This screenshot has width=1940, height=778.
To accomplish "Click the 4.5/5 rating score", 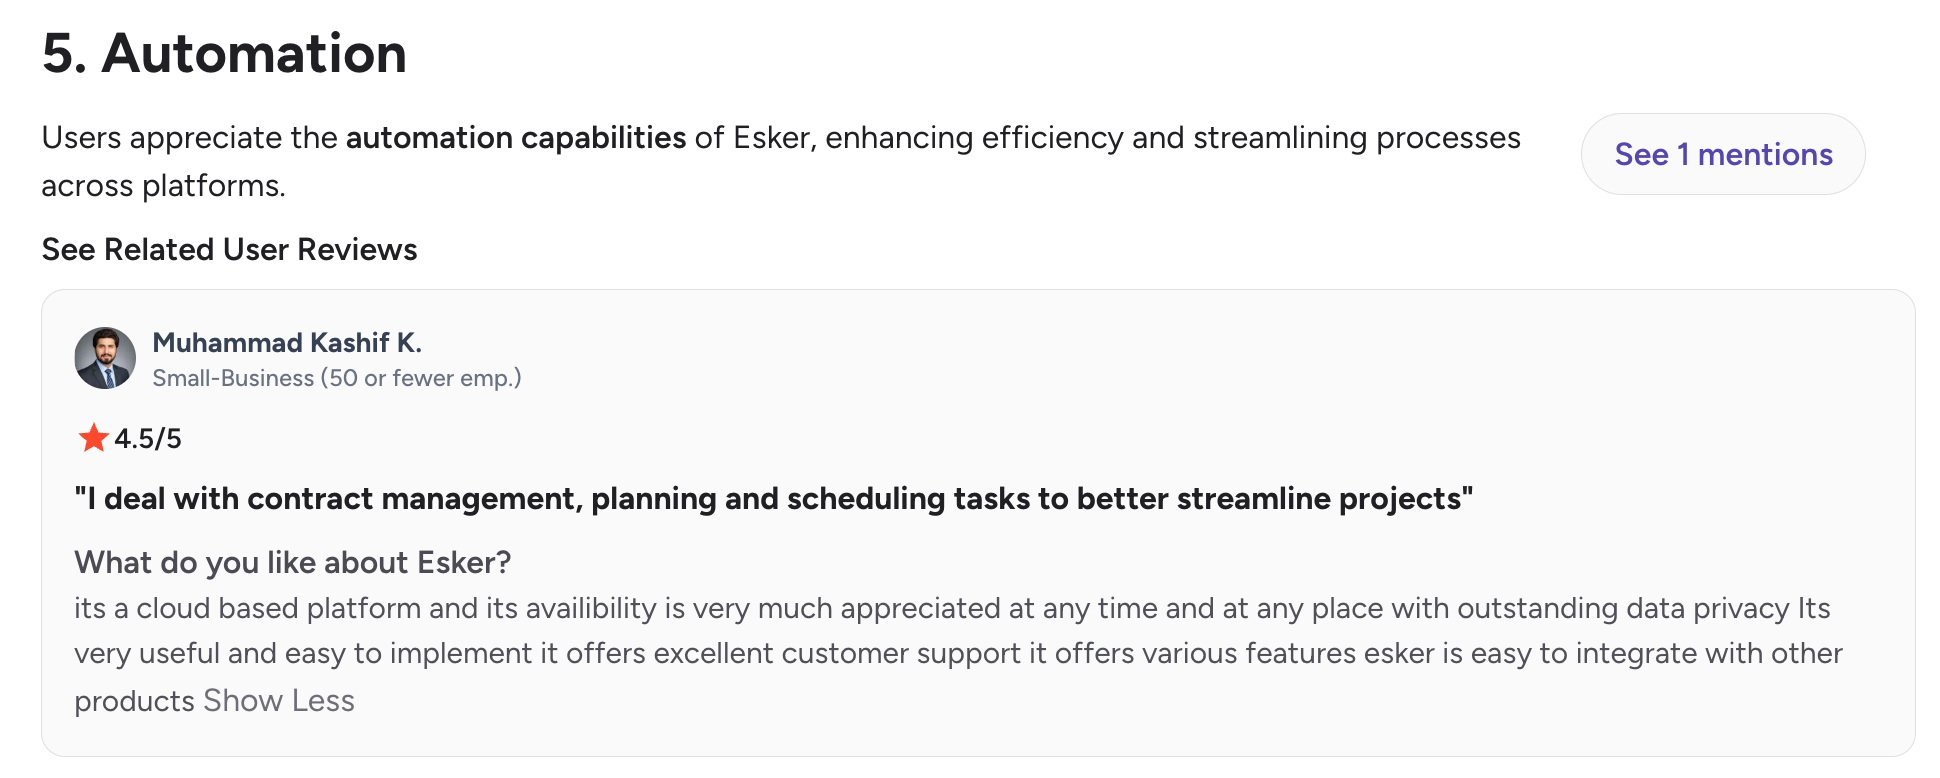I will [x=148, y=439].
